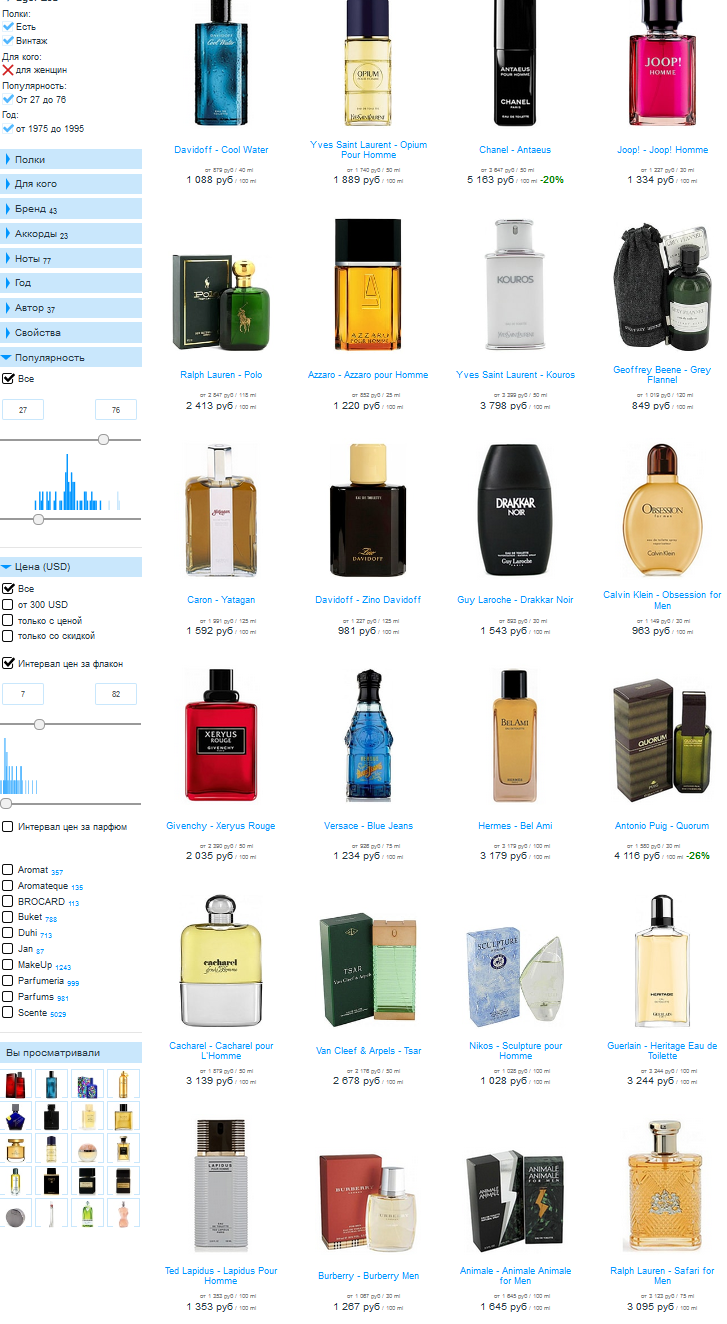Expand the Аккорды filter section
This screenshot has height=1324, width=727.
coord(71,234)
